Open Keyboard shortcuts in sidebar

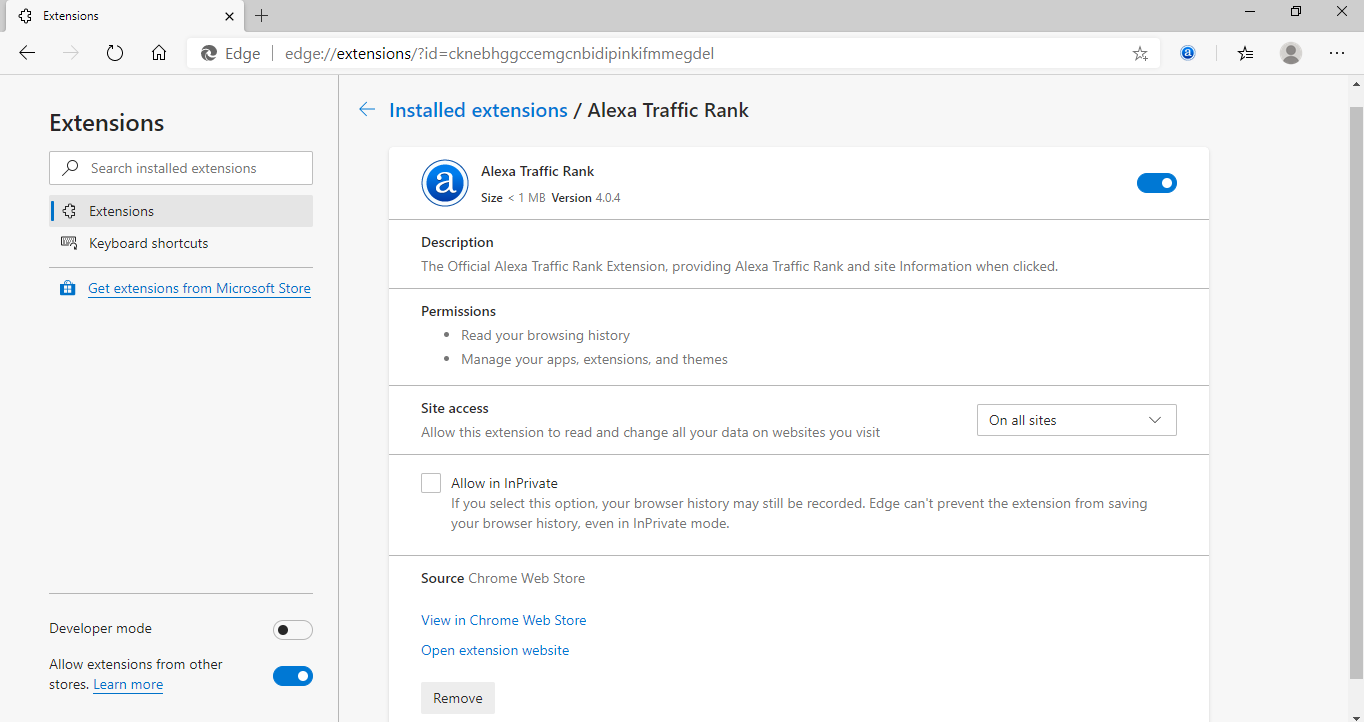pyautogui.click(x=181, y=243)
